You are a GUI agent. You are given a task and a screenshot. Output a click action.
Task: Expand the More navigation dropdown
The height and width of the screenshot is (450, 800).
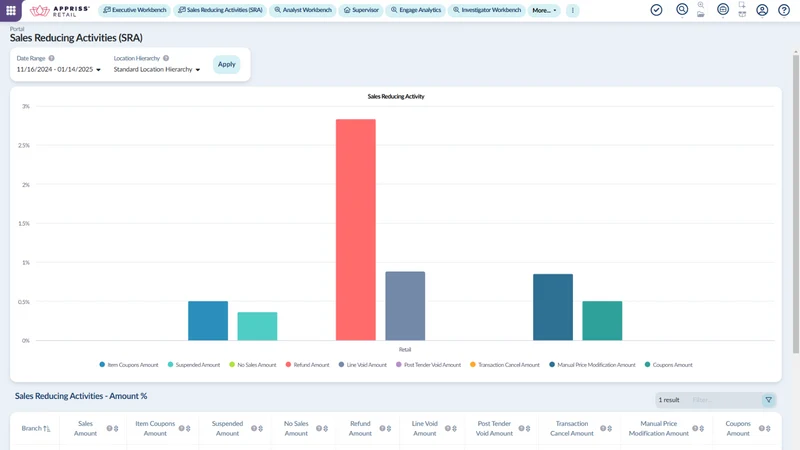click(544, 10)
